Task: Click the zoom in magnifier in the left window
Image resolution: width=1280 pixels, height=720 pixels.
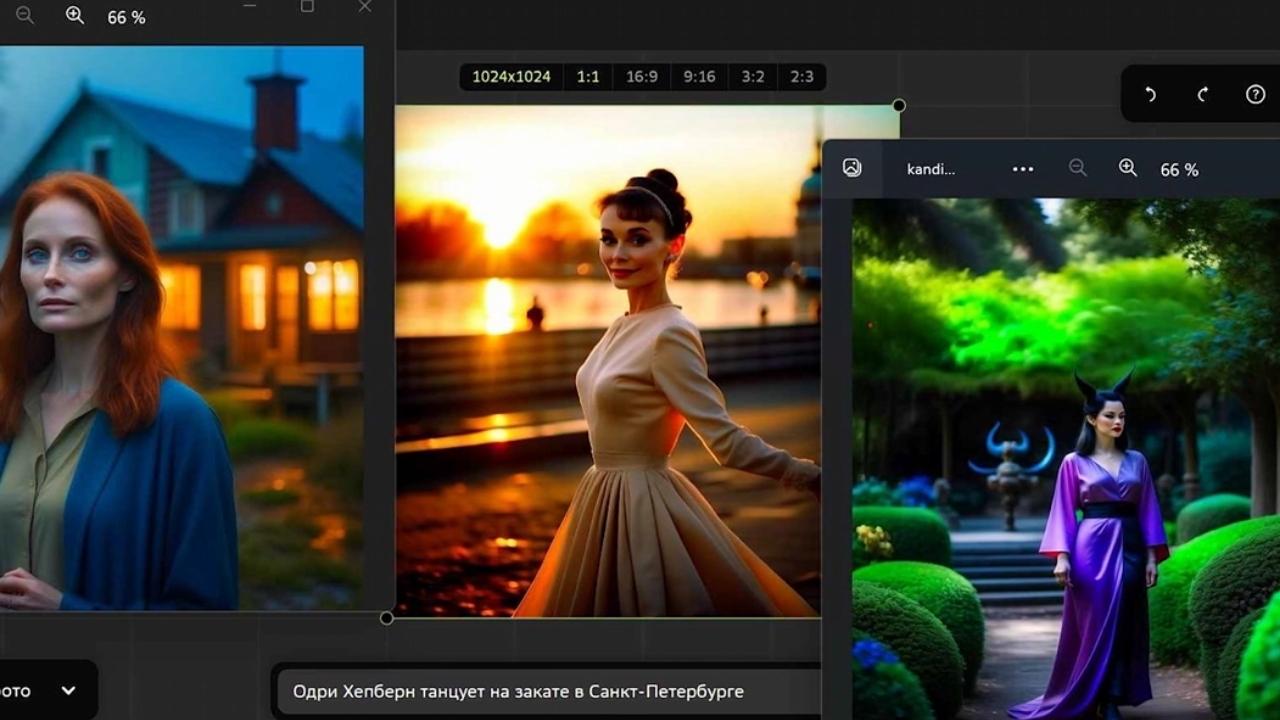Action: [x=75, y=15]
